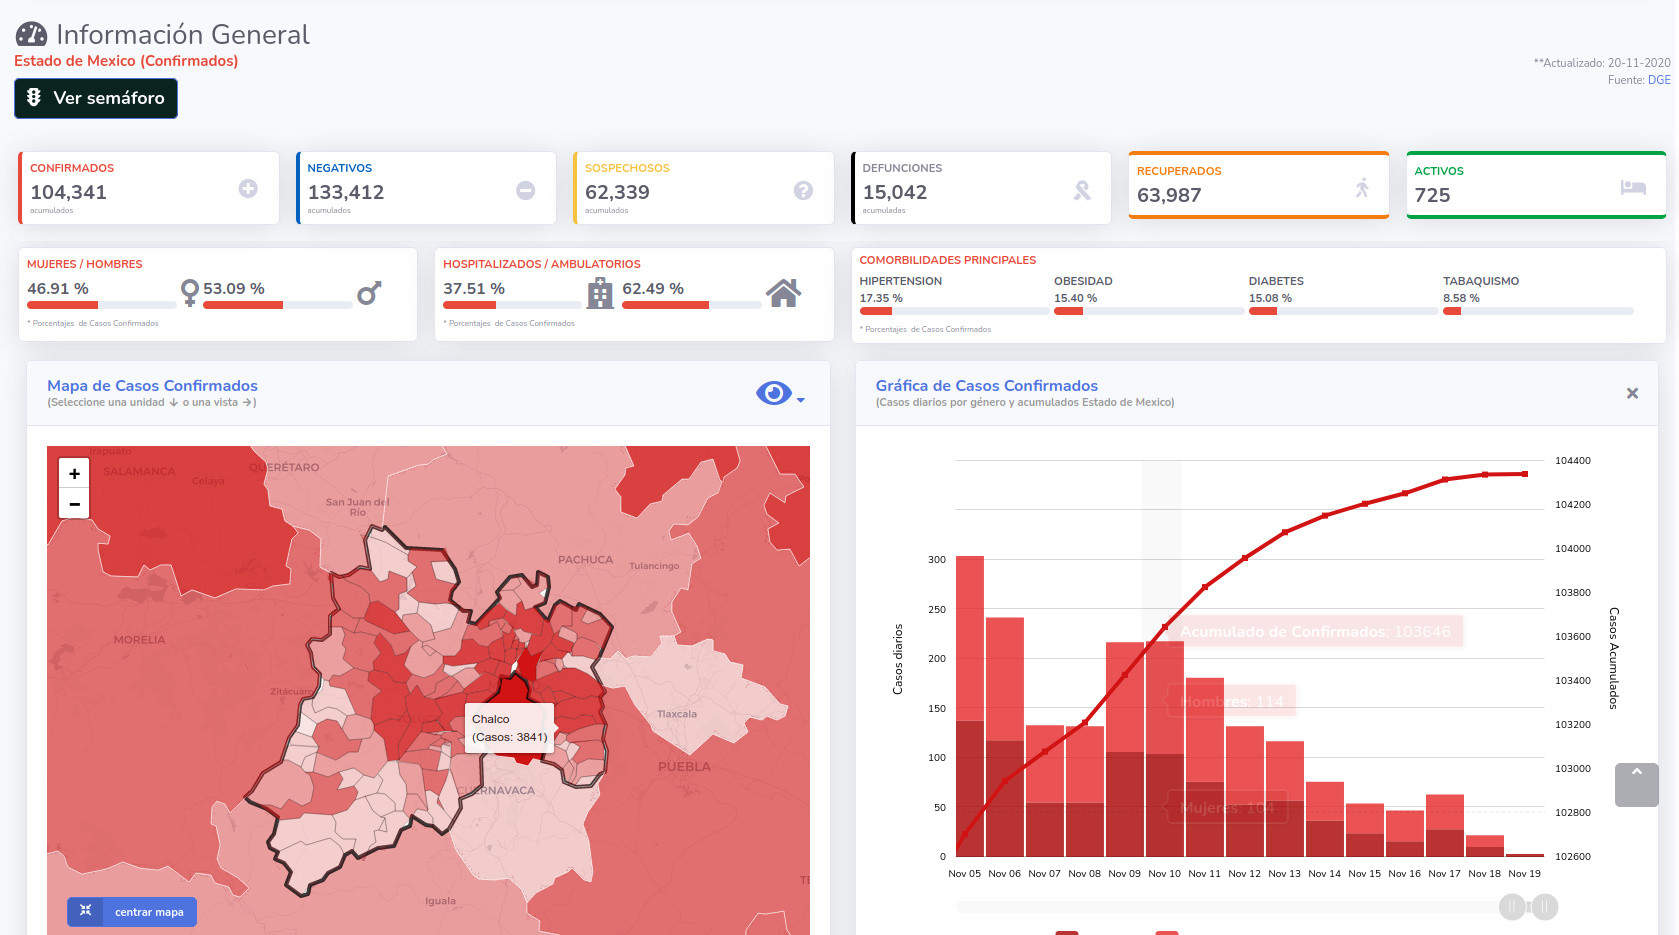
Task: Click the Mapa de Casos Confirmados title
Action: pos(152,386)
